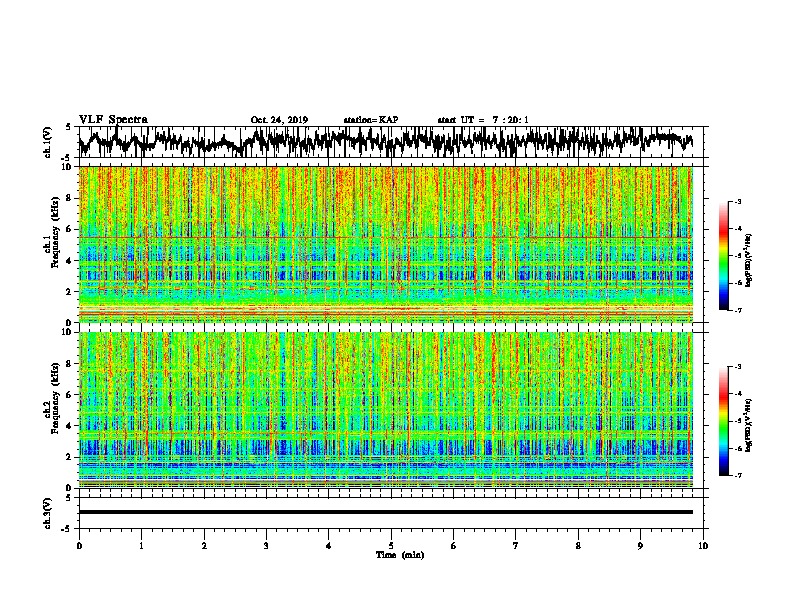This screenshot has width=792, height=612.
Task: Click time axis tick label "10"
Action: click(703, 546)
